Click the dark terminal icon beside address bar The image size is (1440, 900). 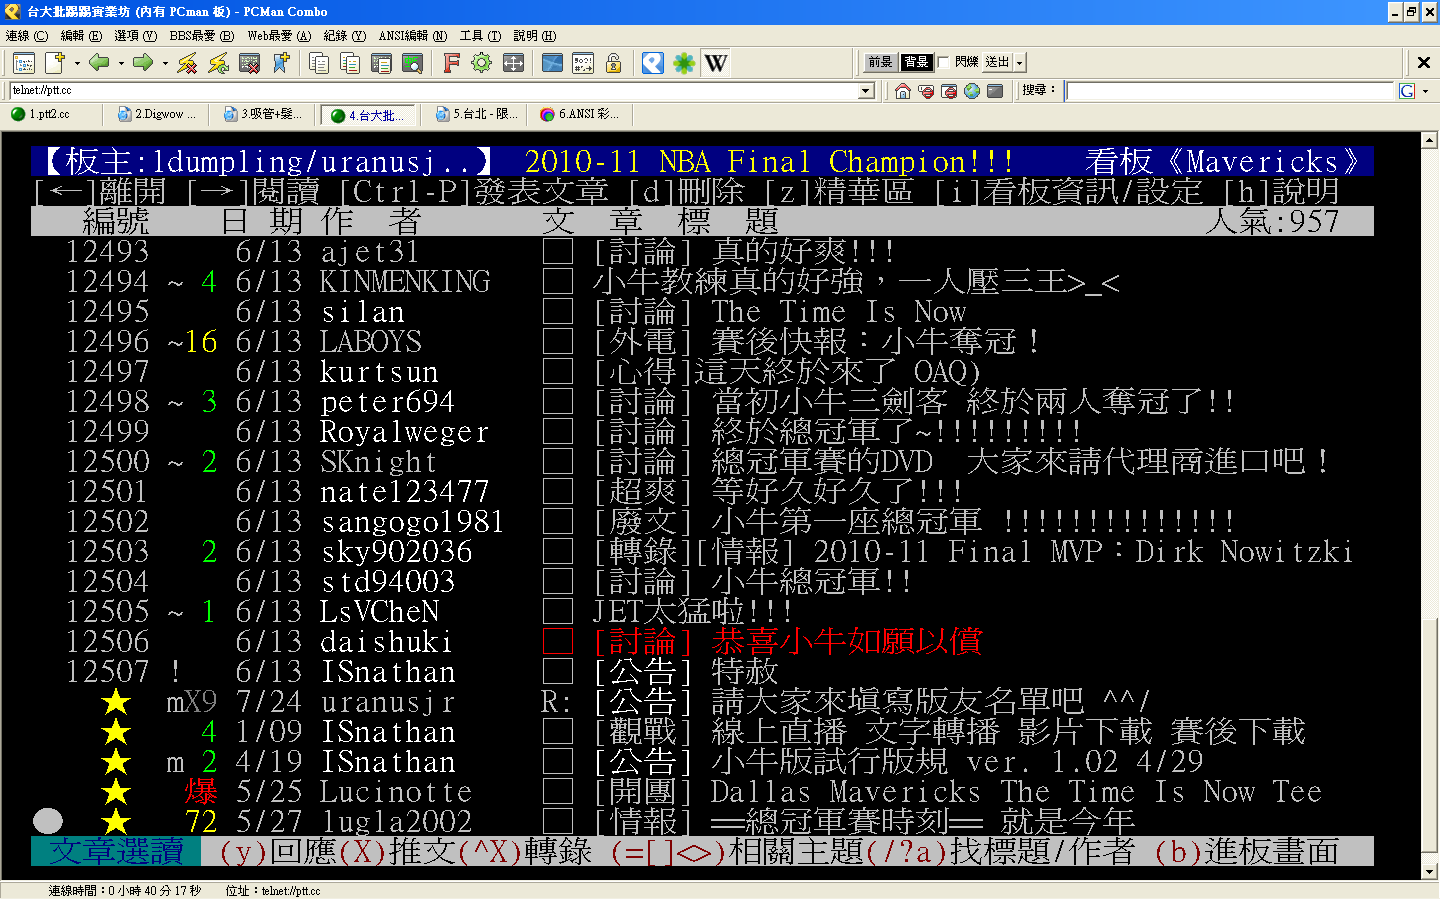995,91
